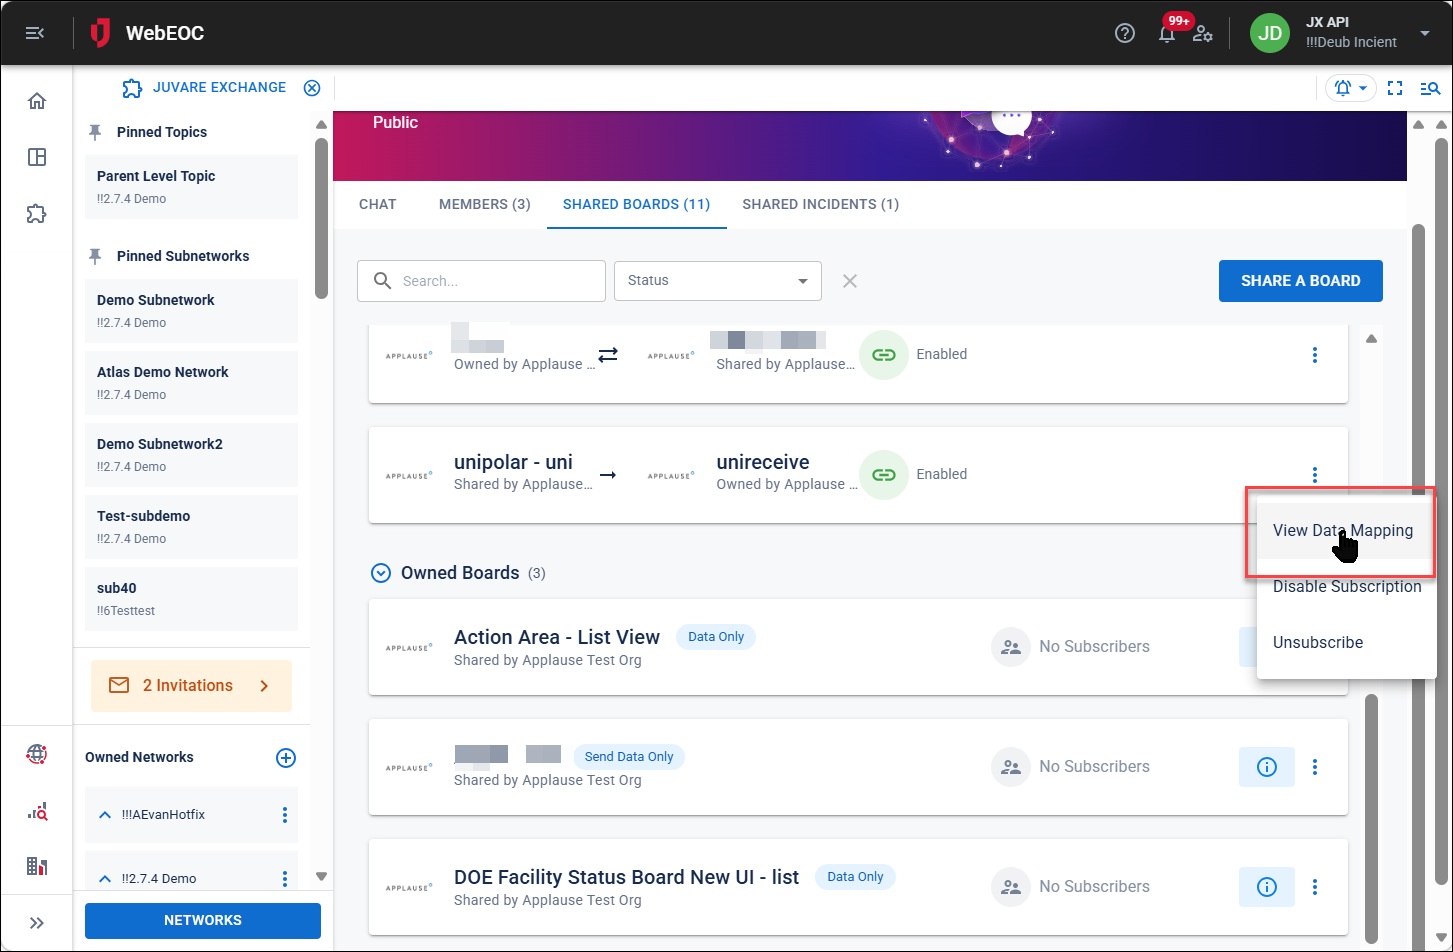Click the DOE Facility Status Board New UI title
The height and width of the screenshot is (952, 1453).
click(627, 877)
